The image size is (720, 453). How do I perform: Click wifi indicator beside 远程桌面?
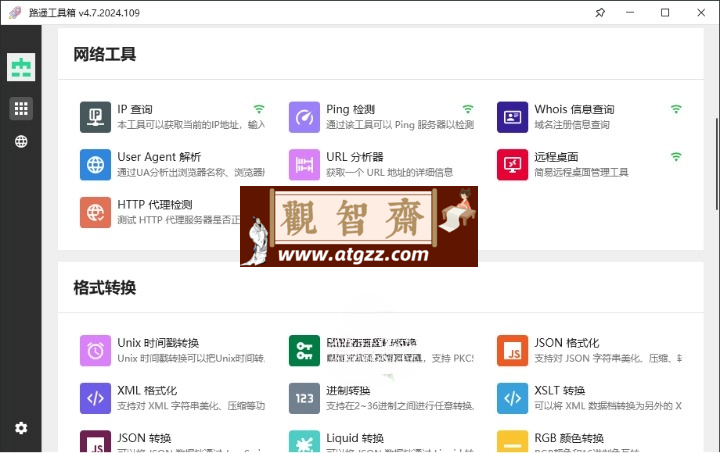tap(676, 157)
